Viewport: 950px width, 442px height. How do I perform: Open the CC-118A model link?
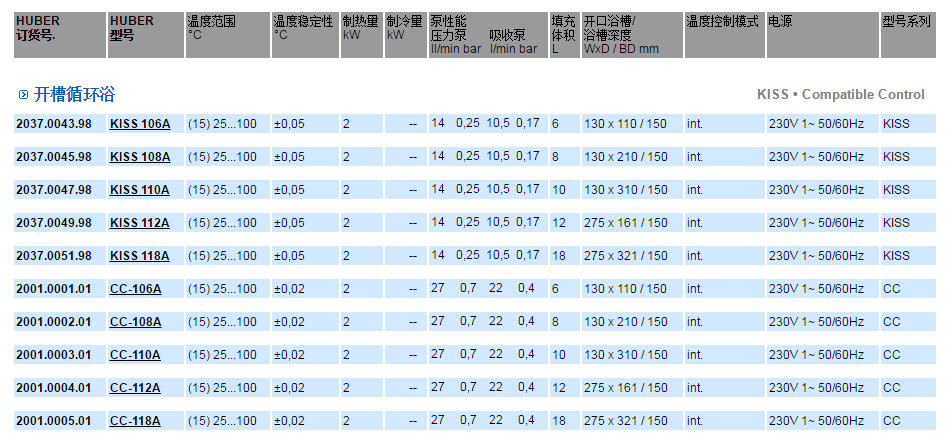(135, 421)
